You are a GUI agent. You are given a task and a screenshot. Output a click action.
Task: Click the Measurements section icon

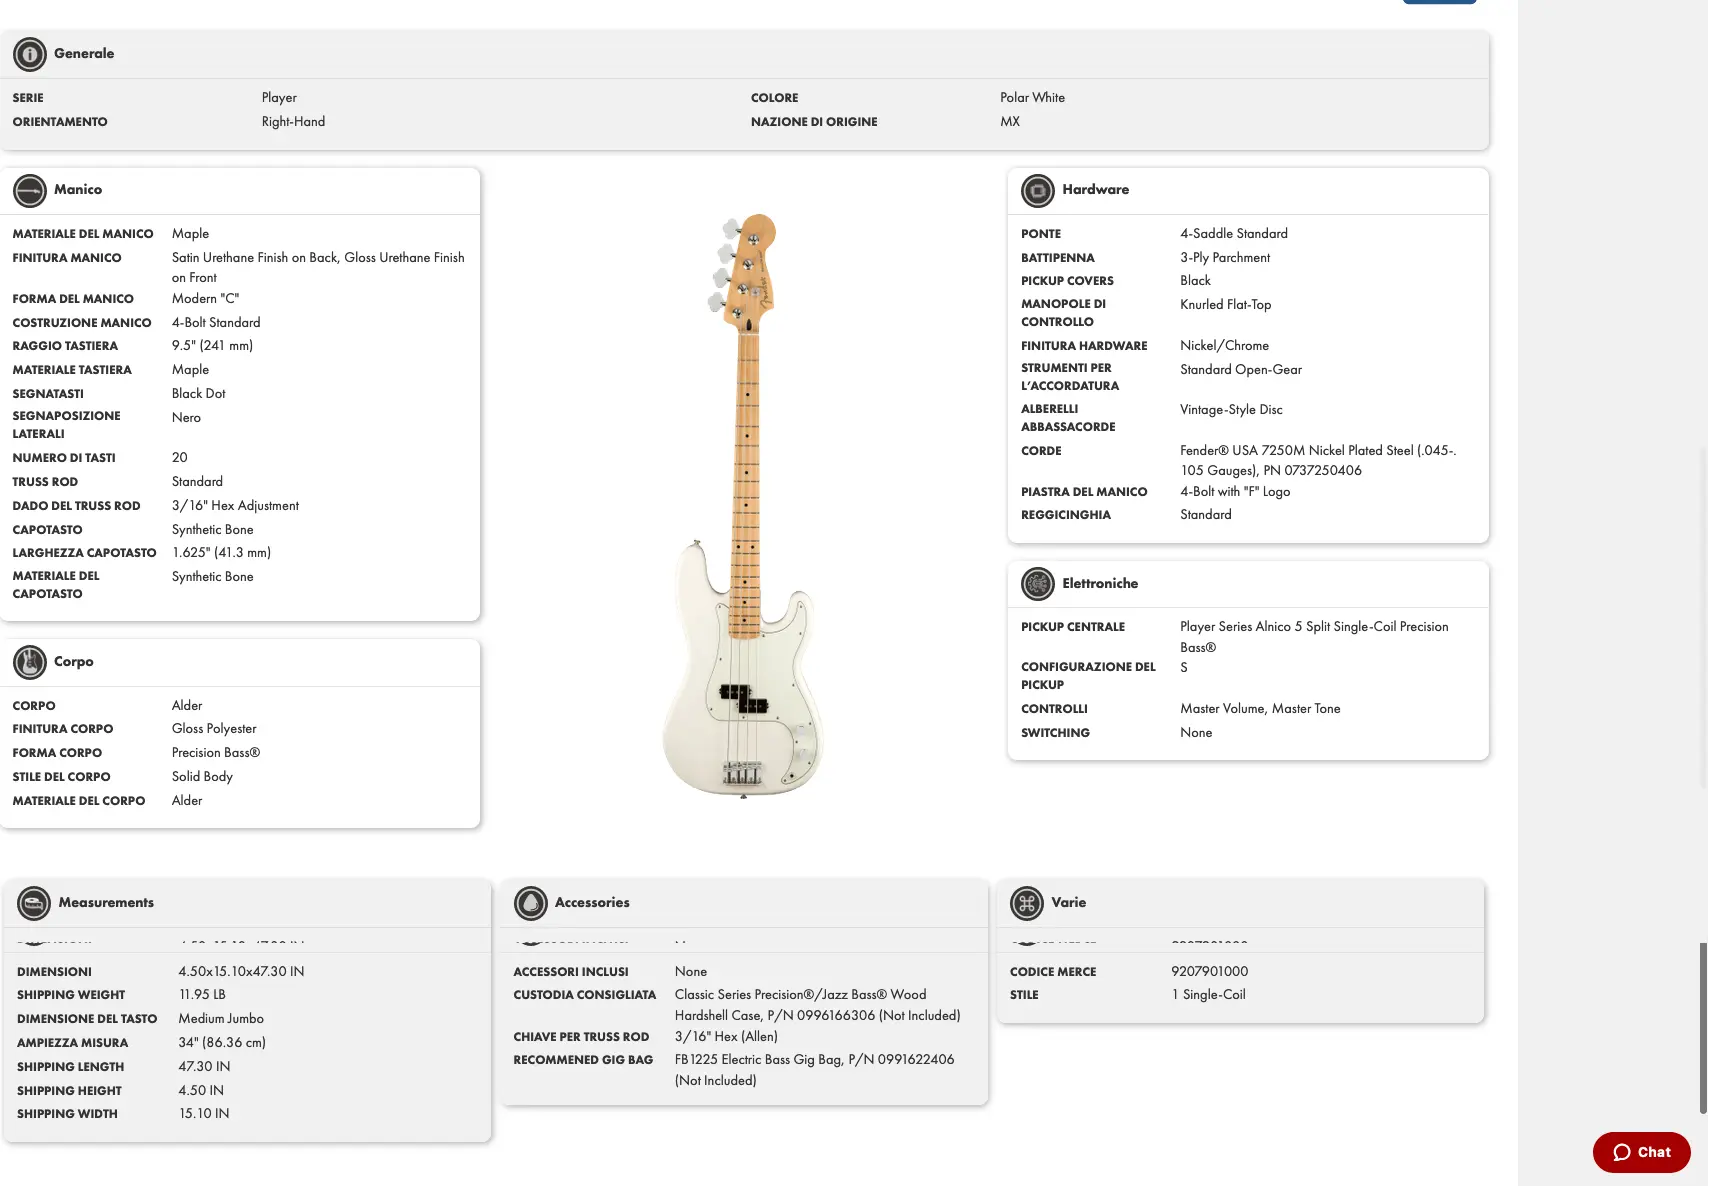click(x=34, y=903)
